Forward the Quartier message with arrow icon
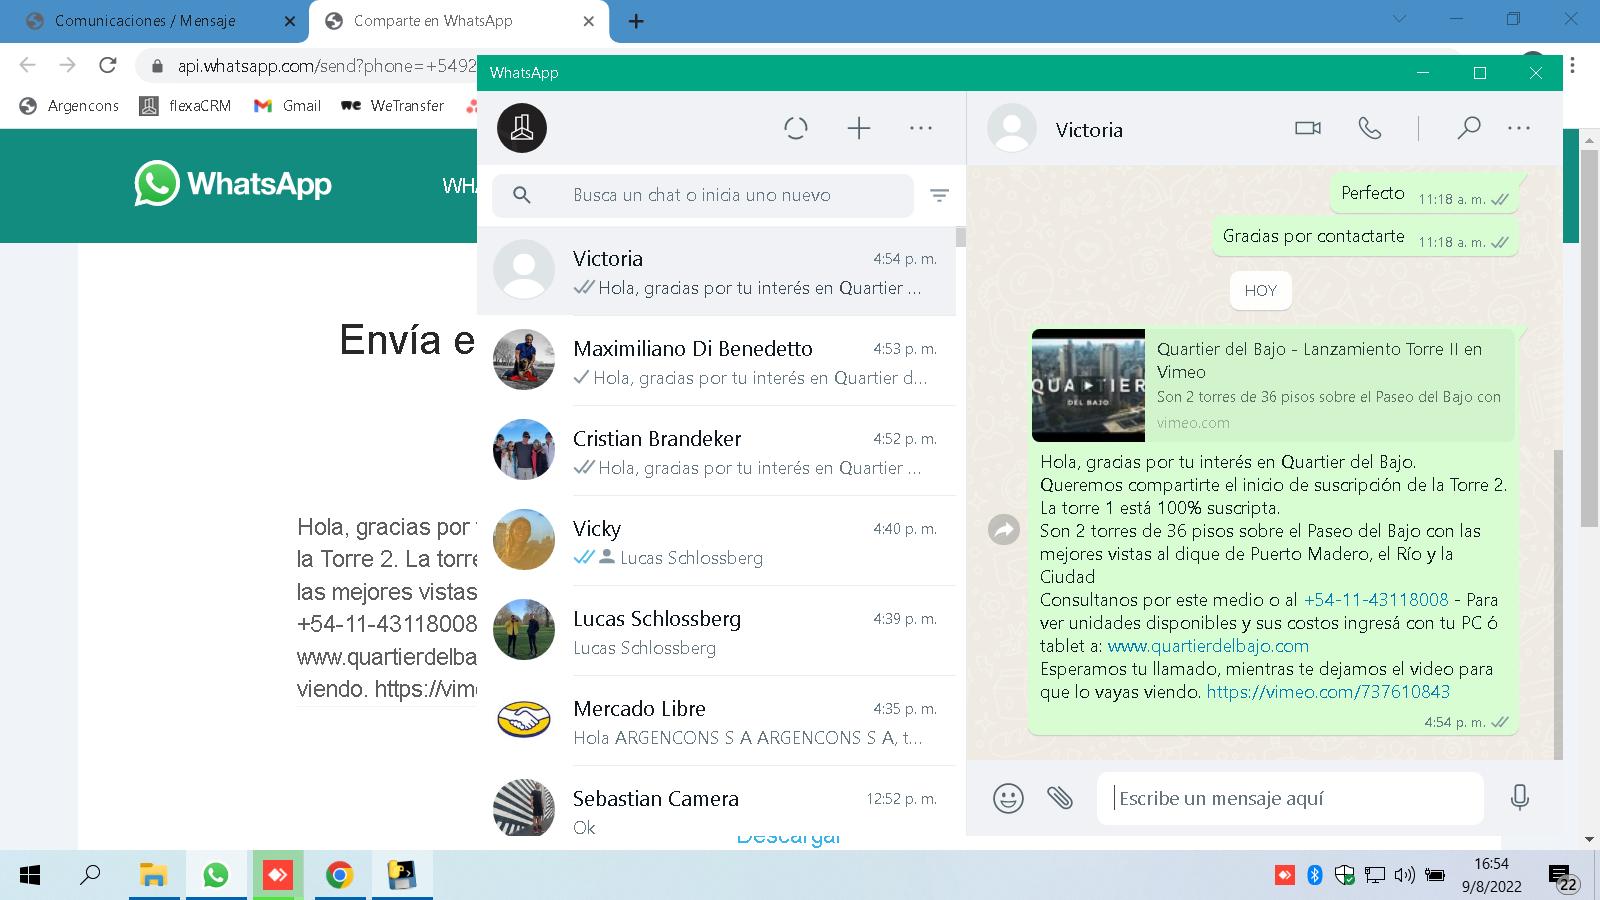This screenshot has height=900, width=1600. [x=1004, y=529]
